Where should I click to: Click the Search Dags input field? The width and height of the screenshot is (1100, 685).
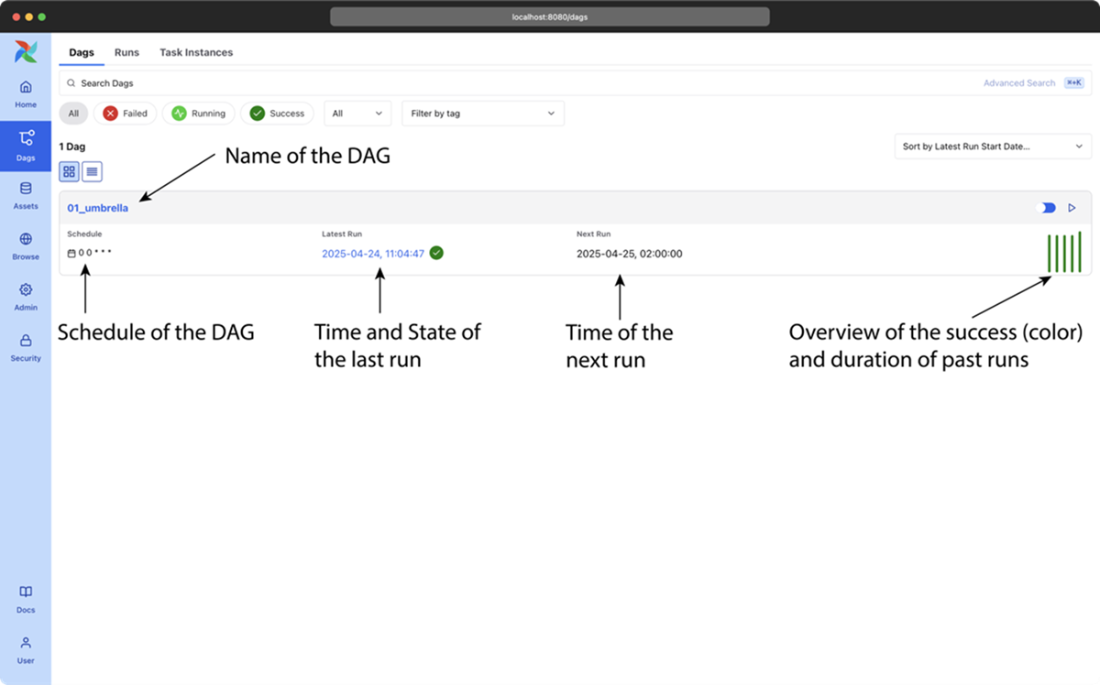click(500, 83)
